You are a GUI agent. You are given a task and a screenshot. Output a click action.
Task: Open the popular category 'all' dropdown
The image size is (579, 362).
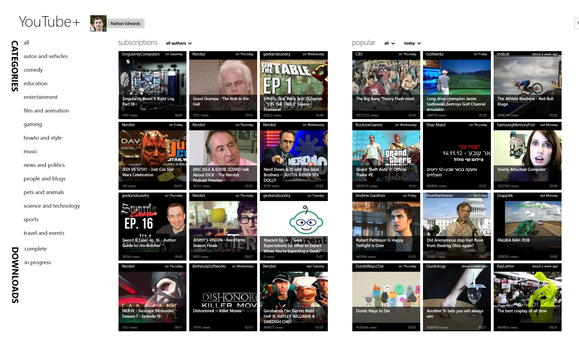click(x=389, y=43)
